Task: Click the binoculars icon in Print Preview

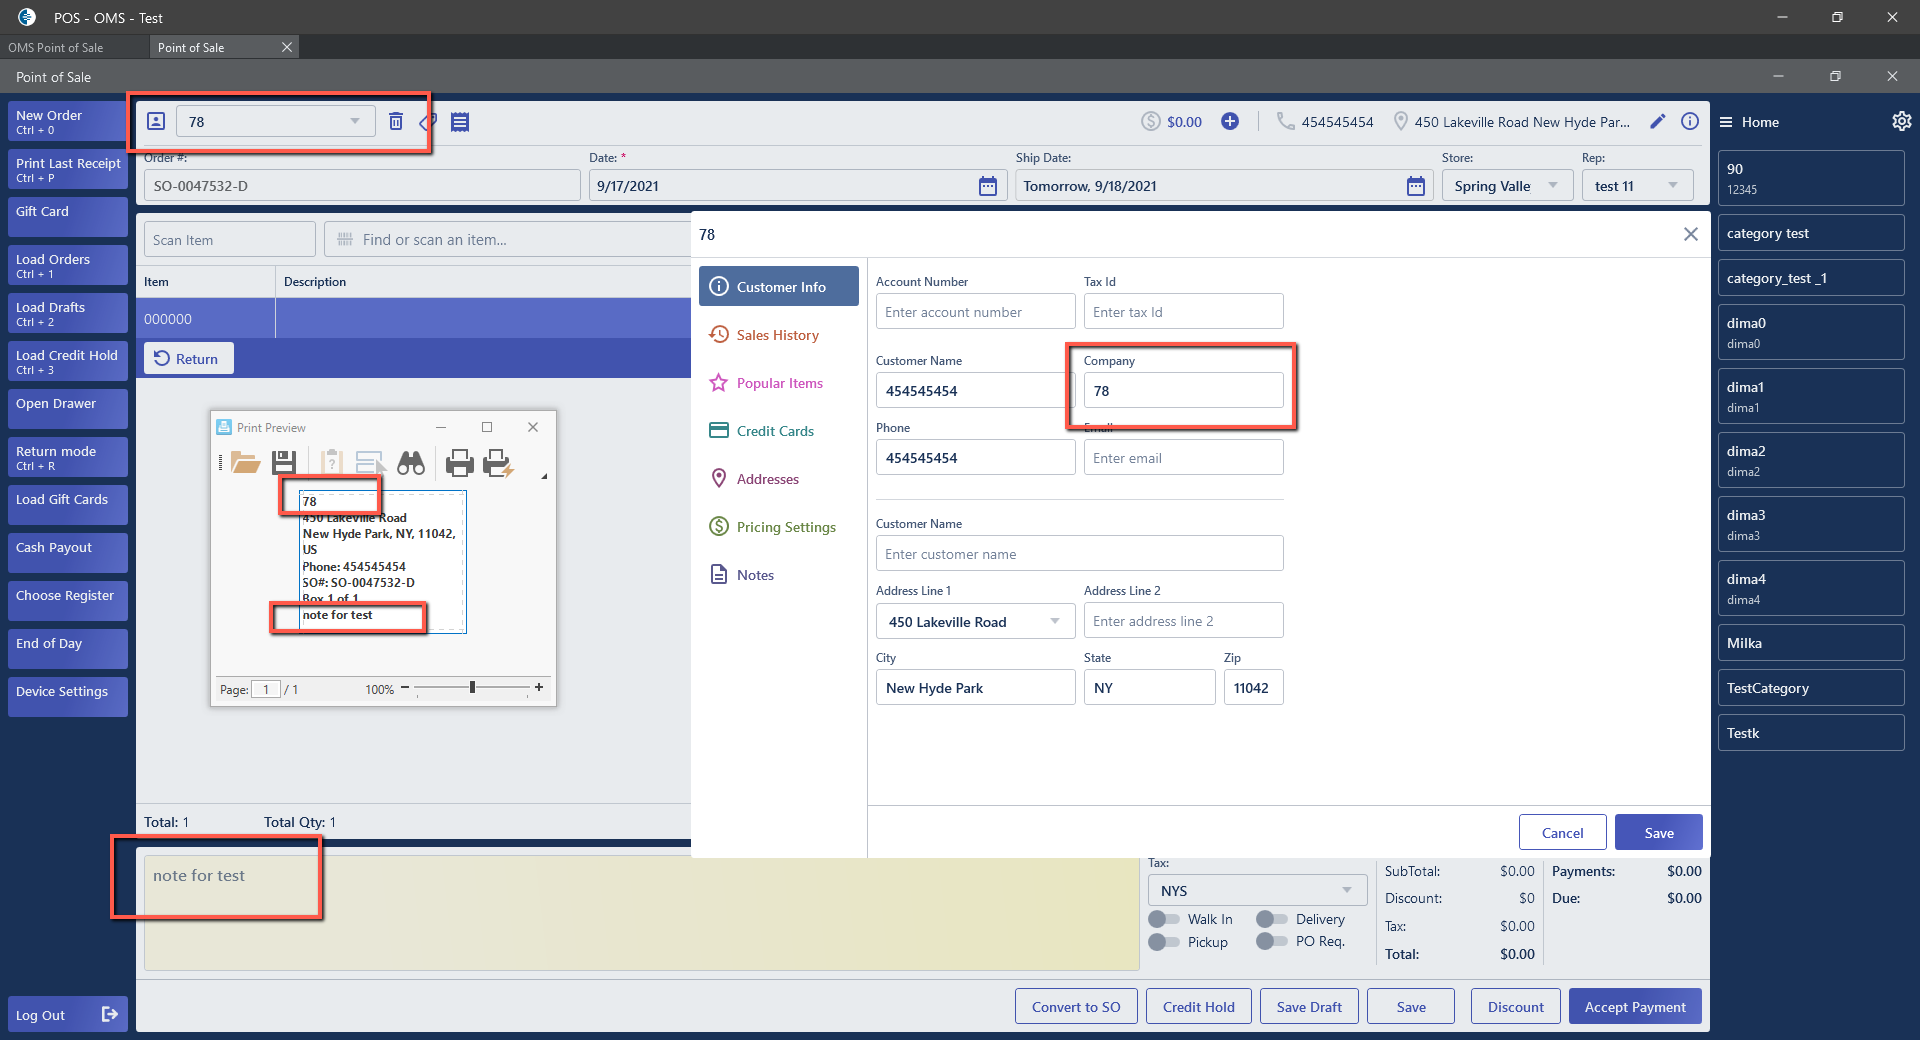Action: 411,463
